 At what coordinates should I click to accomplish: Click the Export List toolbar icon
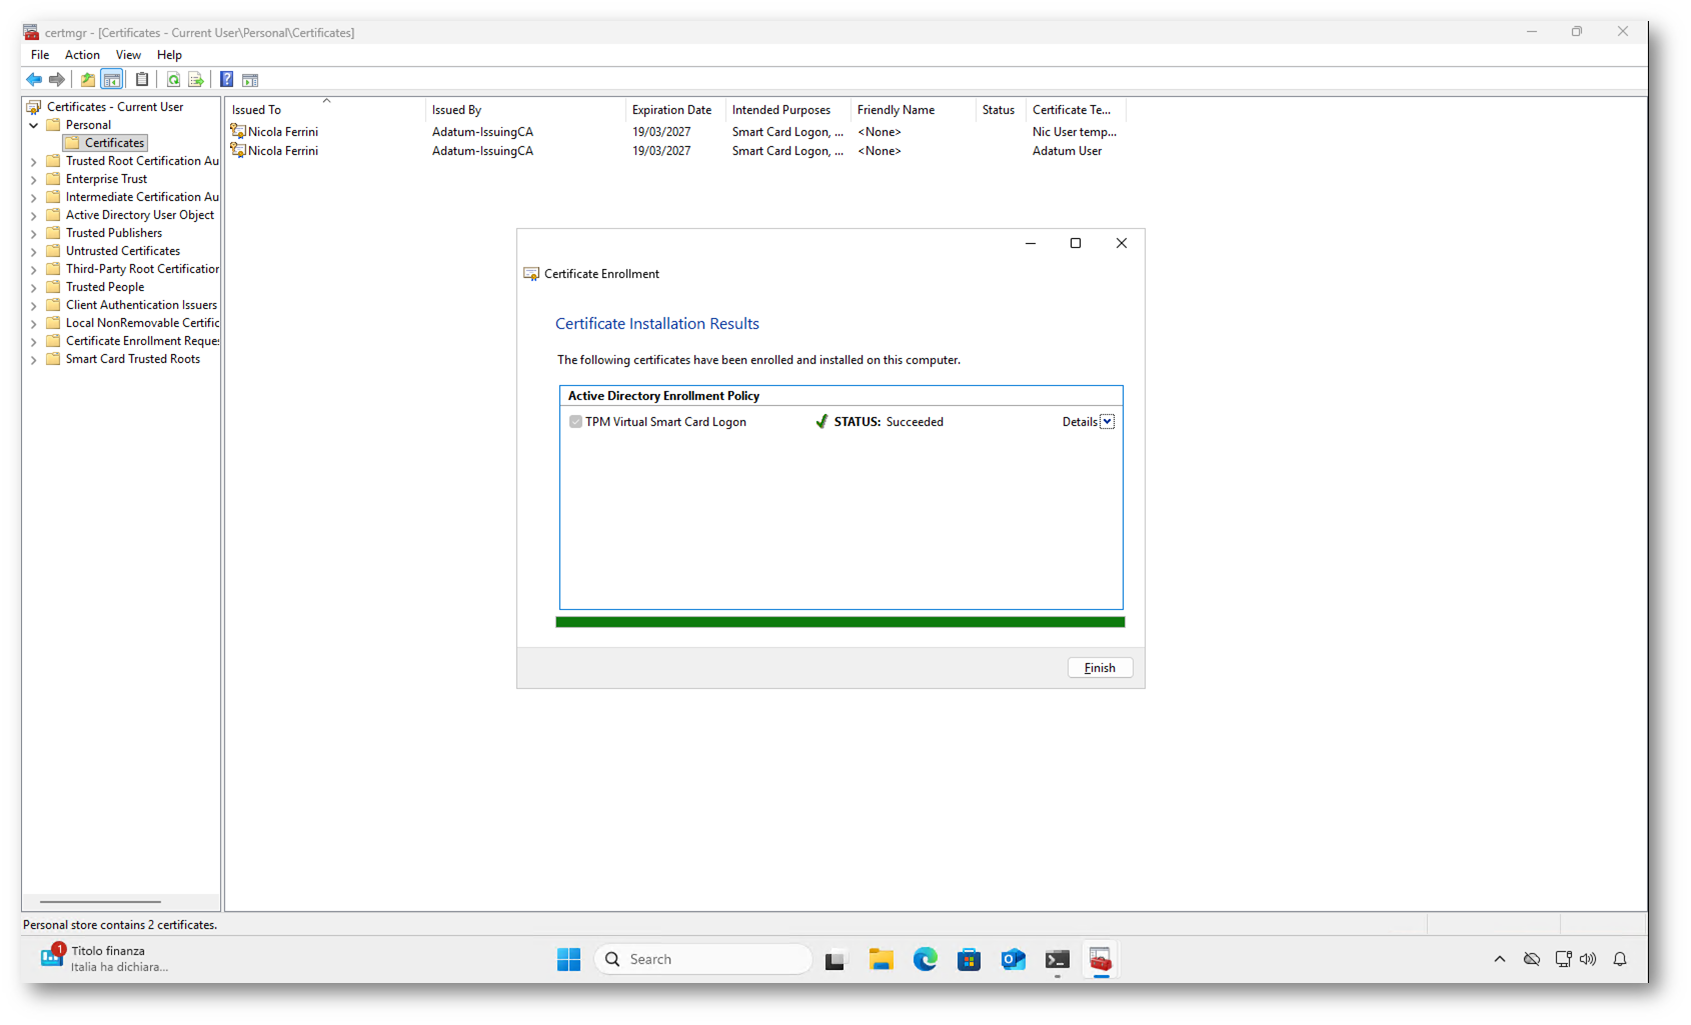pyautogui.click(x=196, y=80)
